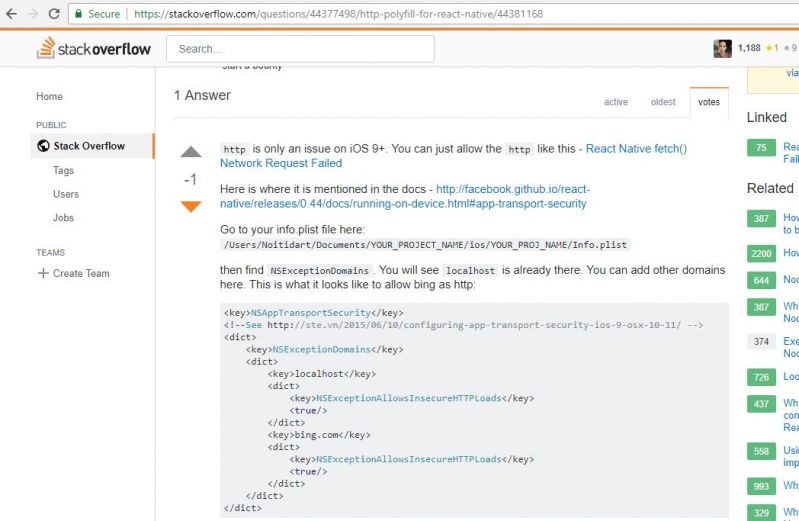Sort answers by active tab
799x521 pixels.
pyautogui.click(x=616, y=102)
